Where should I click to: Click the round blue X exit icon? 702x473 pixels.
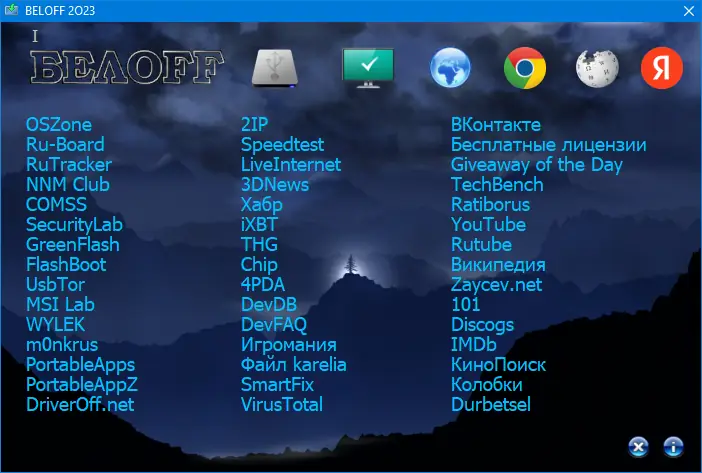click(638, 447)
